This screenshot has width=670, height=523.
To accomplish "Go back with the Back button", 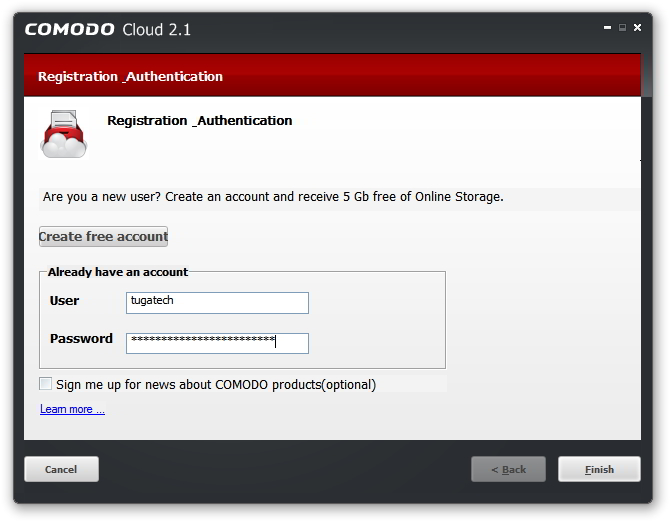I will pos(508,469).
